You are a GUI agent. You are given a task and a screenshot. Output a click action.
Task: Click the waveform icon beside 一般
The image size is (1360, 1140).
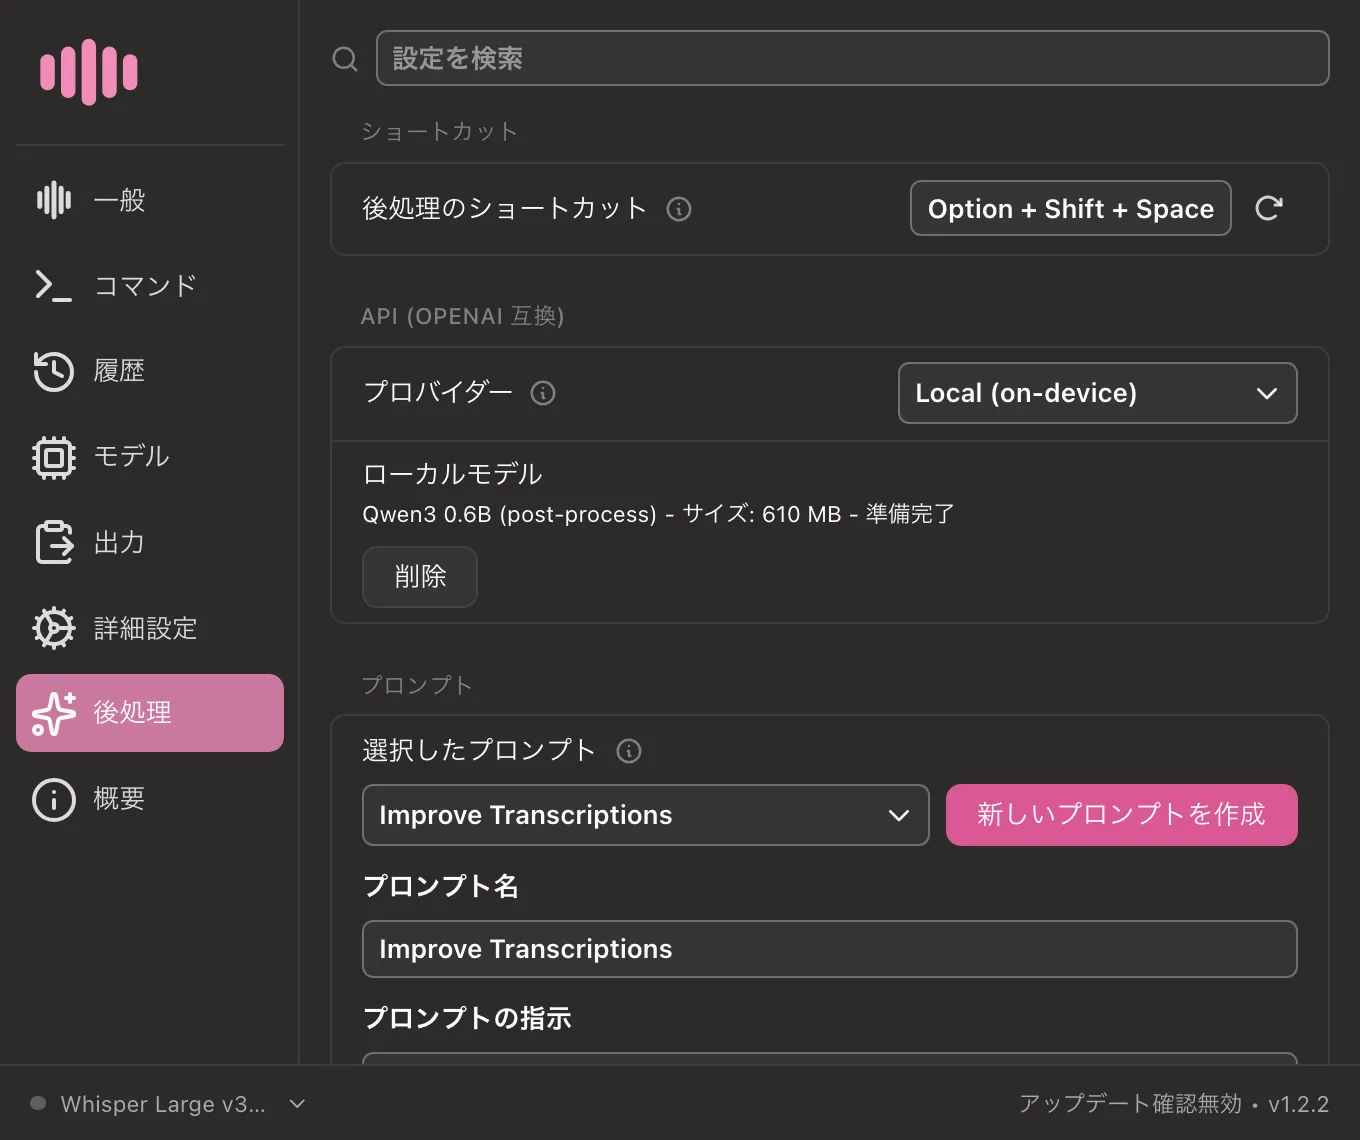[54, 200]
